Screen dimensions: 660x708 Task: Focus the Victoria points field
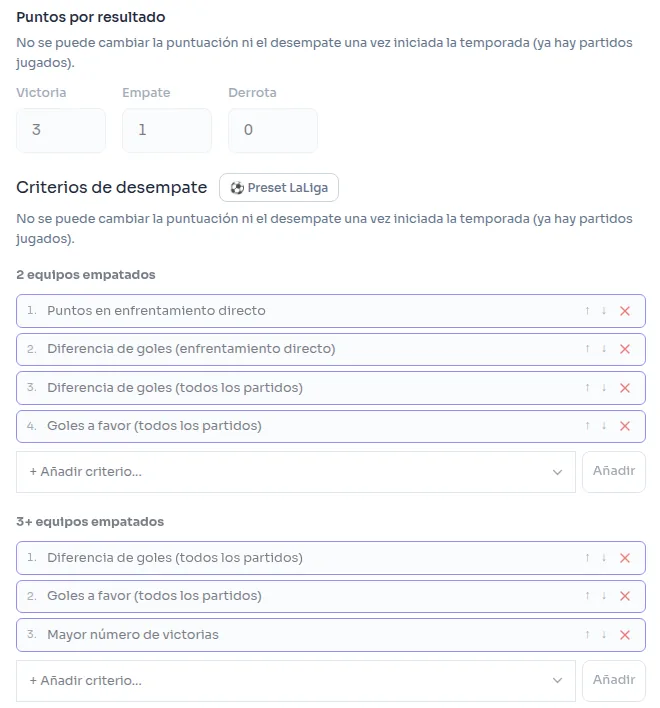point(61,130)
